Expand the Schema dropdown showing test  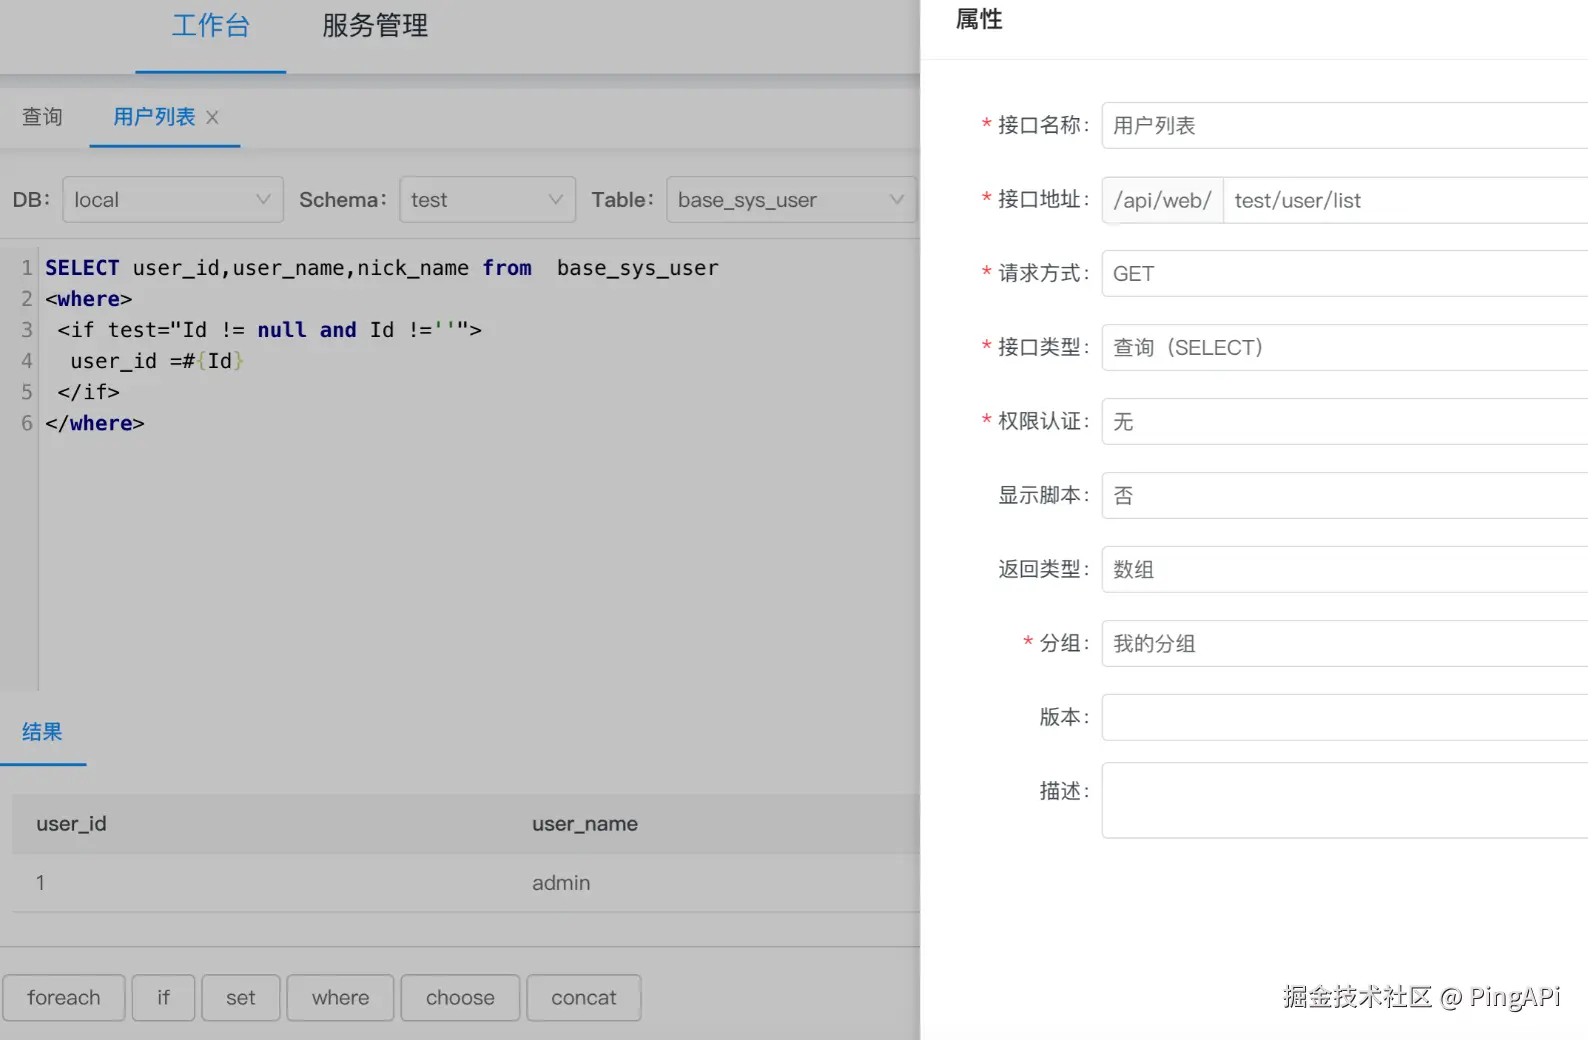[487, 200]
